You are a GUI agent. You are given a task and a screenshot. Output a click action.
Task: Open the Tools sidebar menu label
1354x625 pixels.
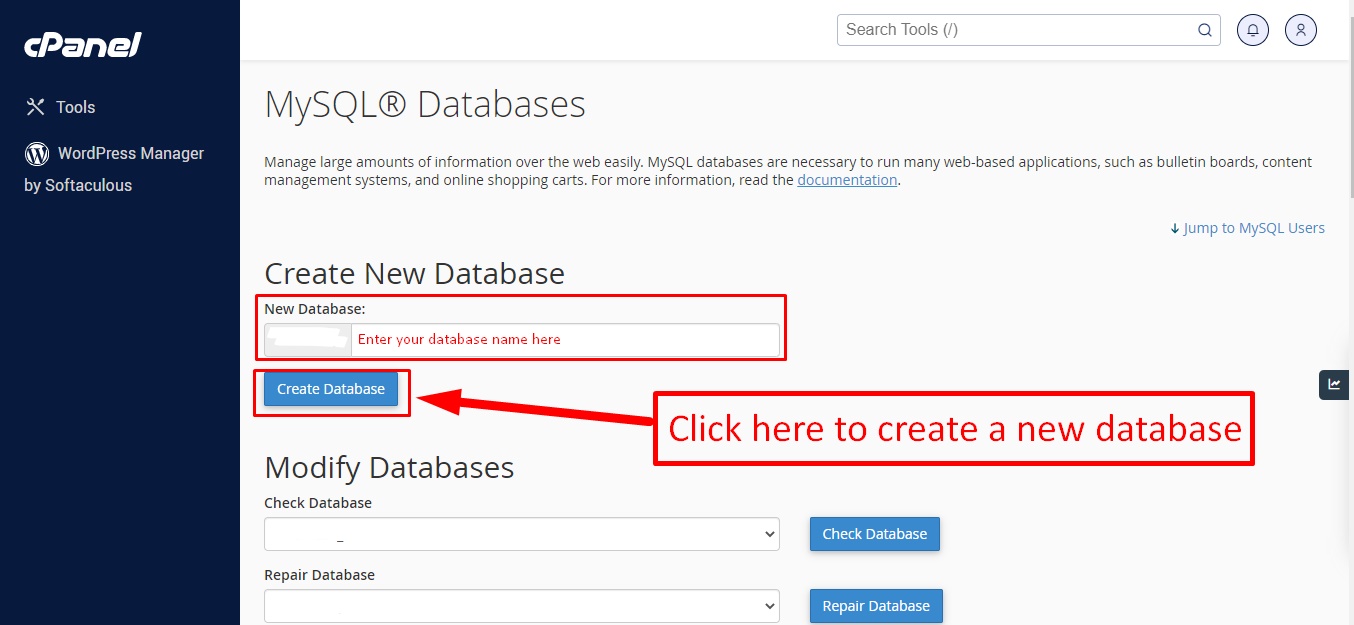point(76,107)
